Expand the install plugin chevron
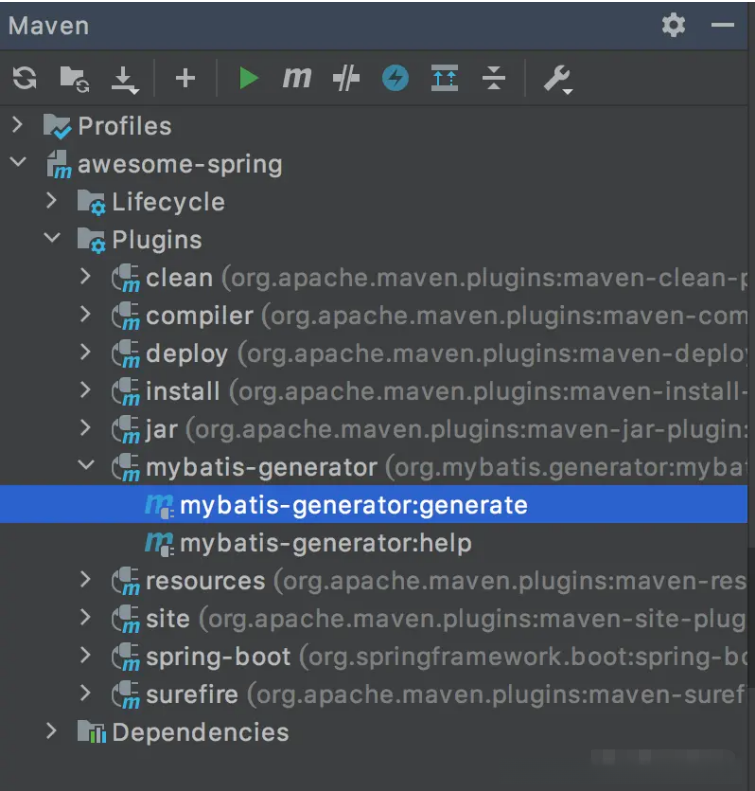755x791 pixels. coord(86,390)
